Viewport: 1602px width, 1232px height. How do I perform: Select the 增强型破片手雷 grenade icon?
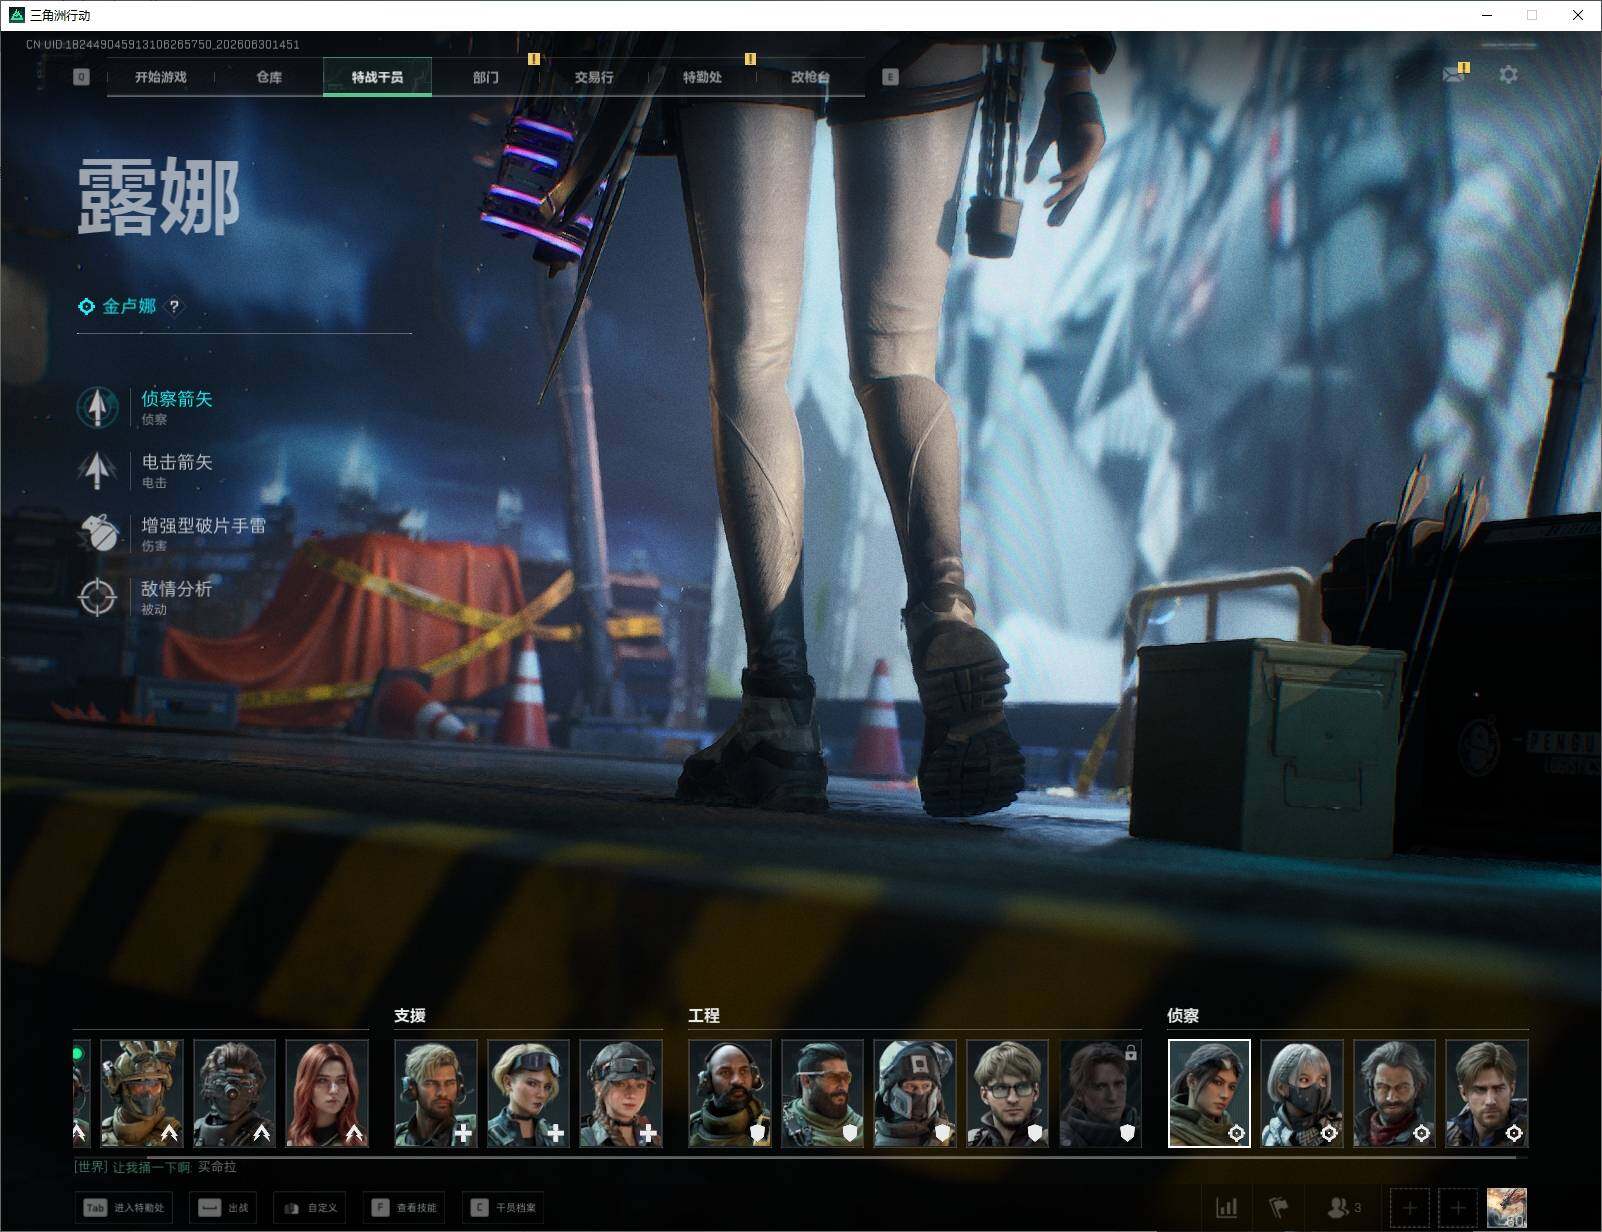[x=97, y=533]
